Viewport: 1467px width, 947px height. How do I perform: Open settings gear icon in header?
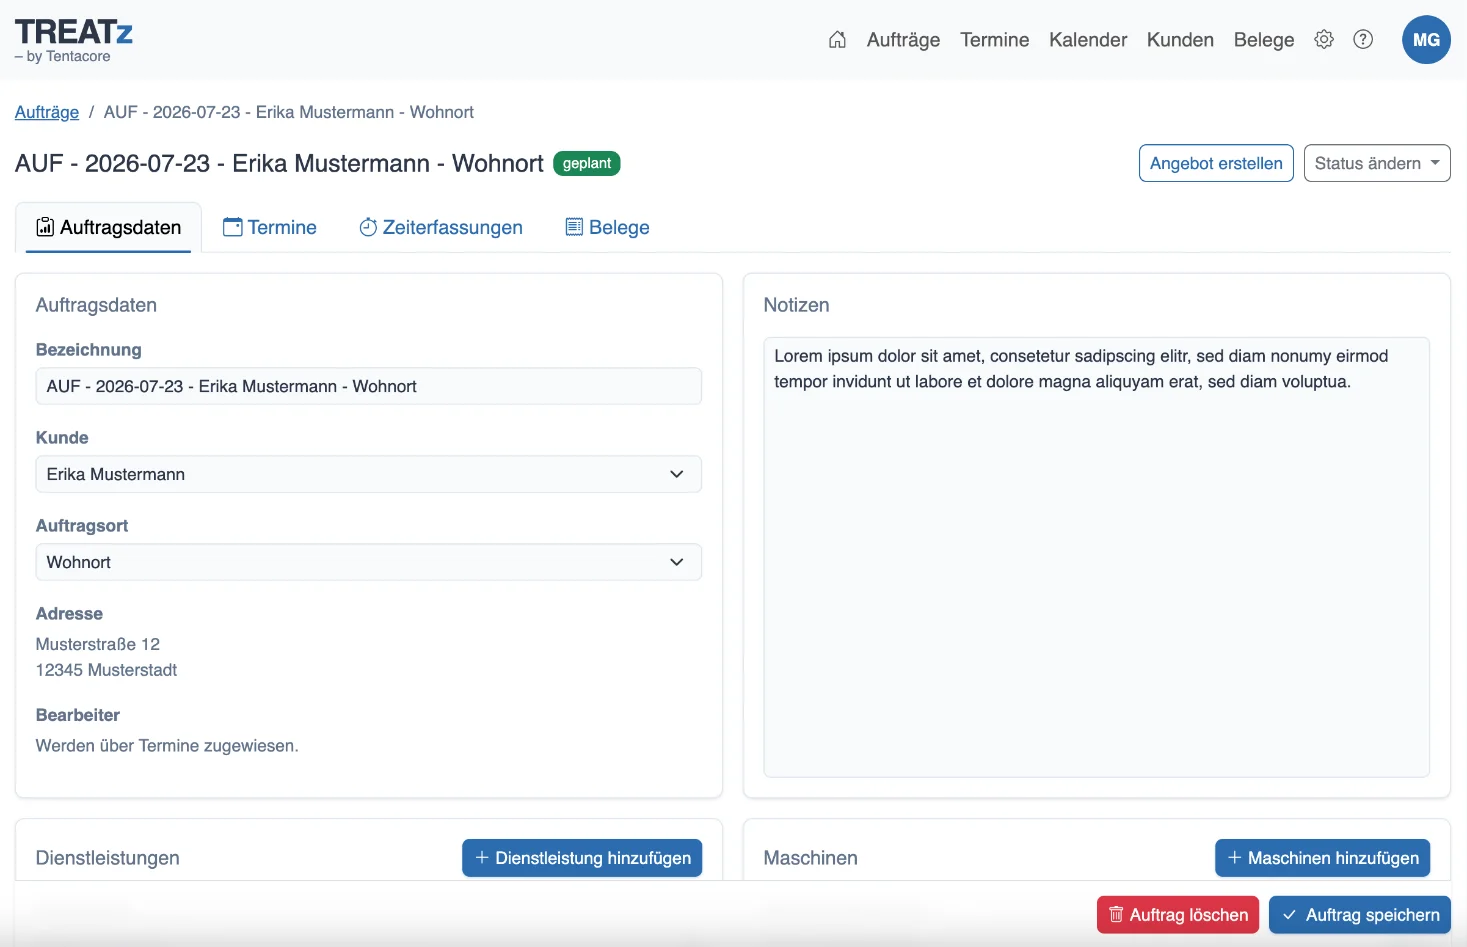1324,40
